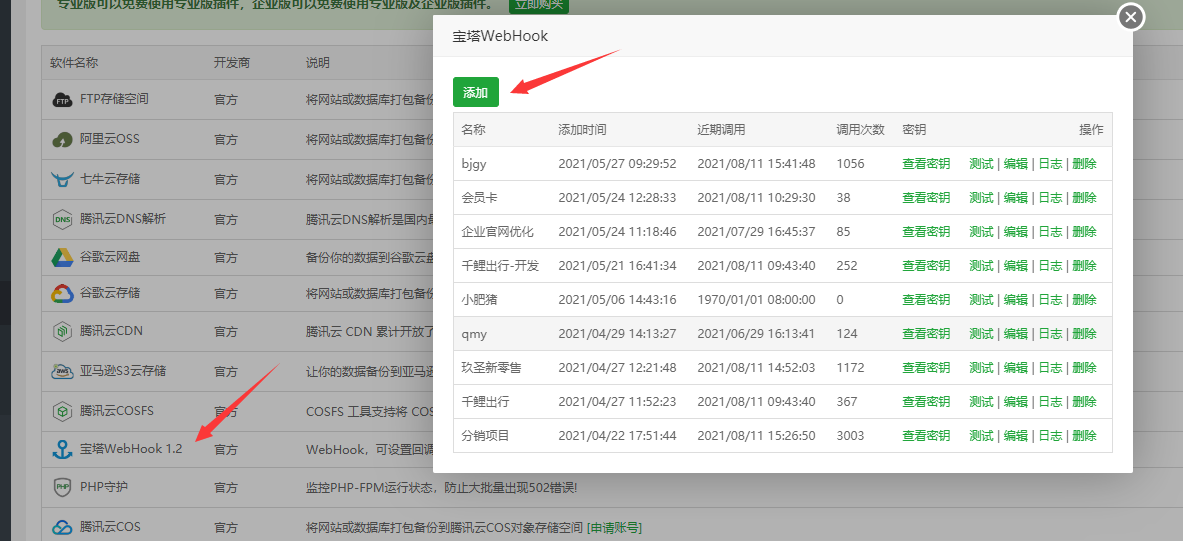1183x541 pixels.
Task: Open the log for 小肥猪
Action: (x=1050, y=300)
